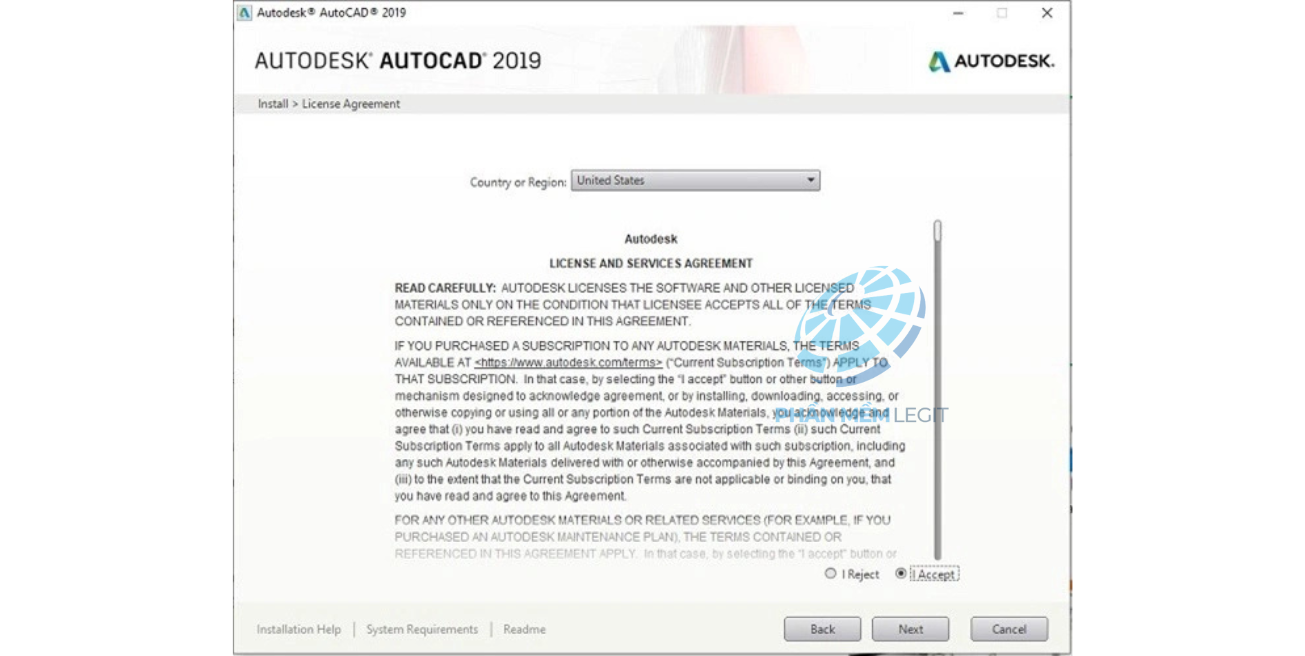The image size is (1305, 656).
Task: Open the Readme link
Action: pos(524,629)
